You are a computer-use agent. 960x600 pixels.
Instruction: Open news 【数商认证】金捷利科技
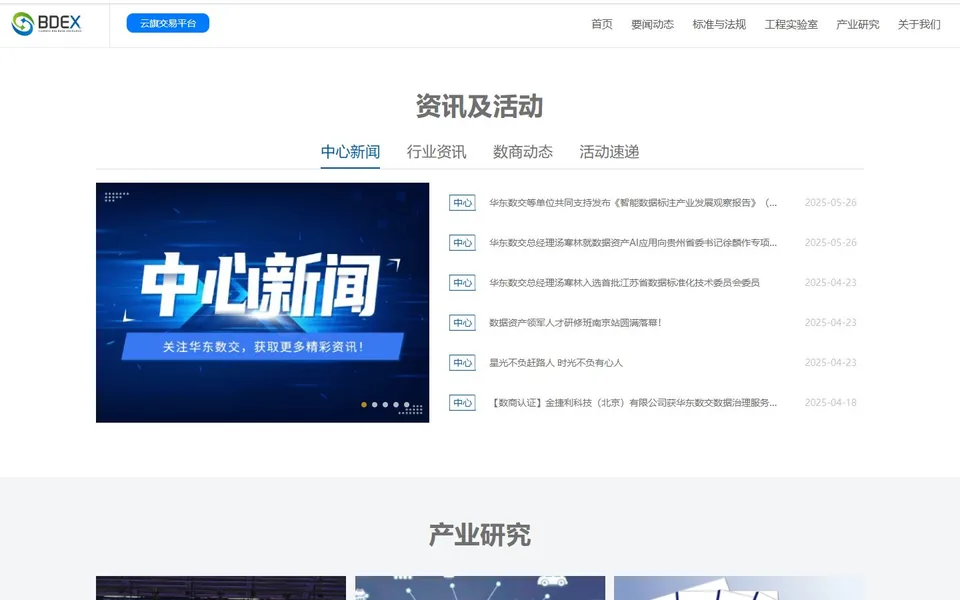pyautogui.click(x=633, y=403)
